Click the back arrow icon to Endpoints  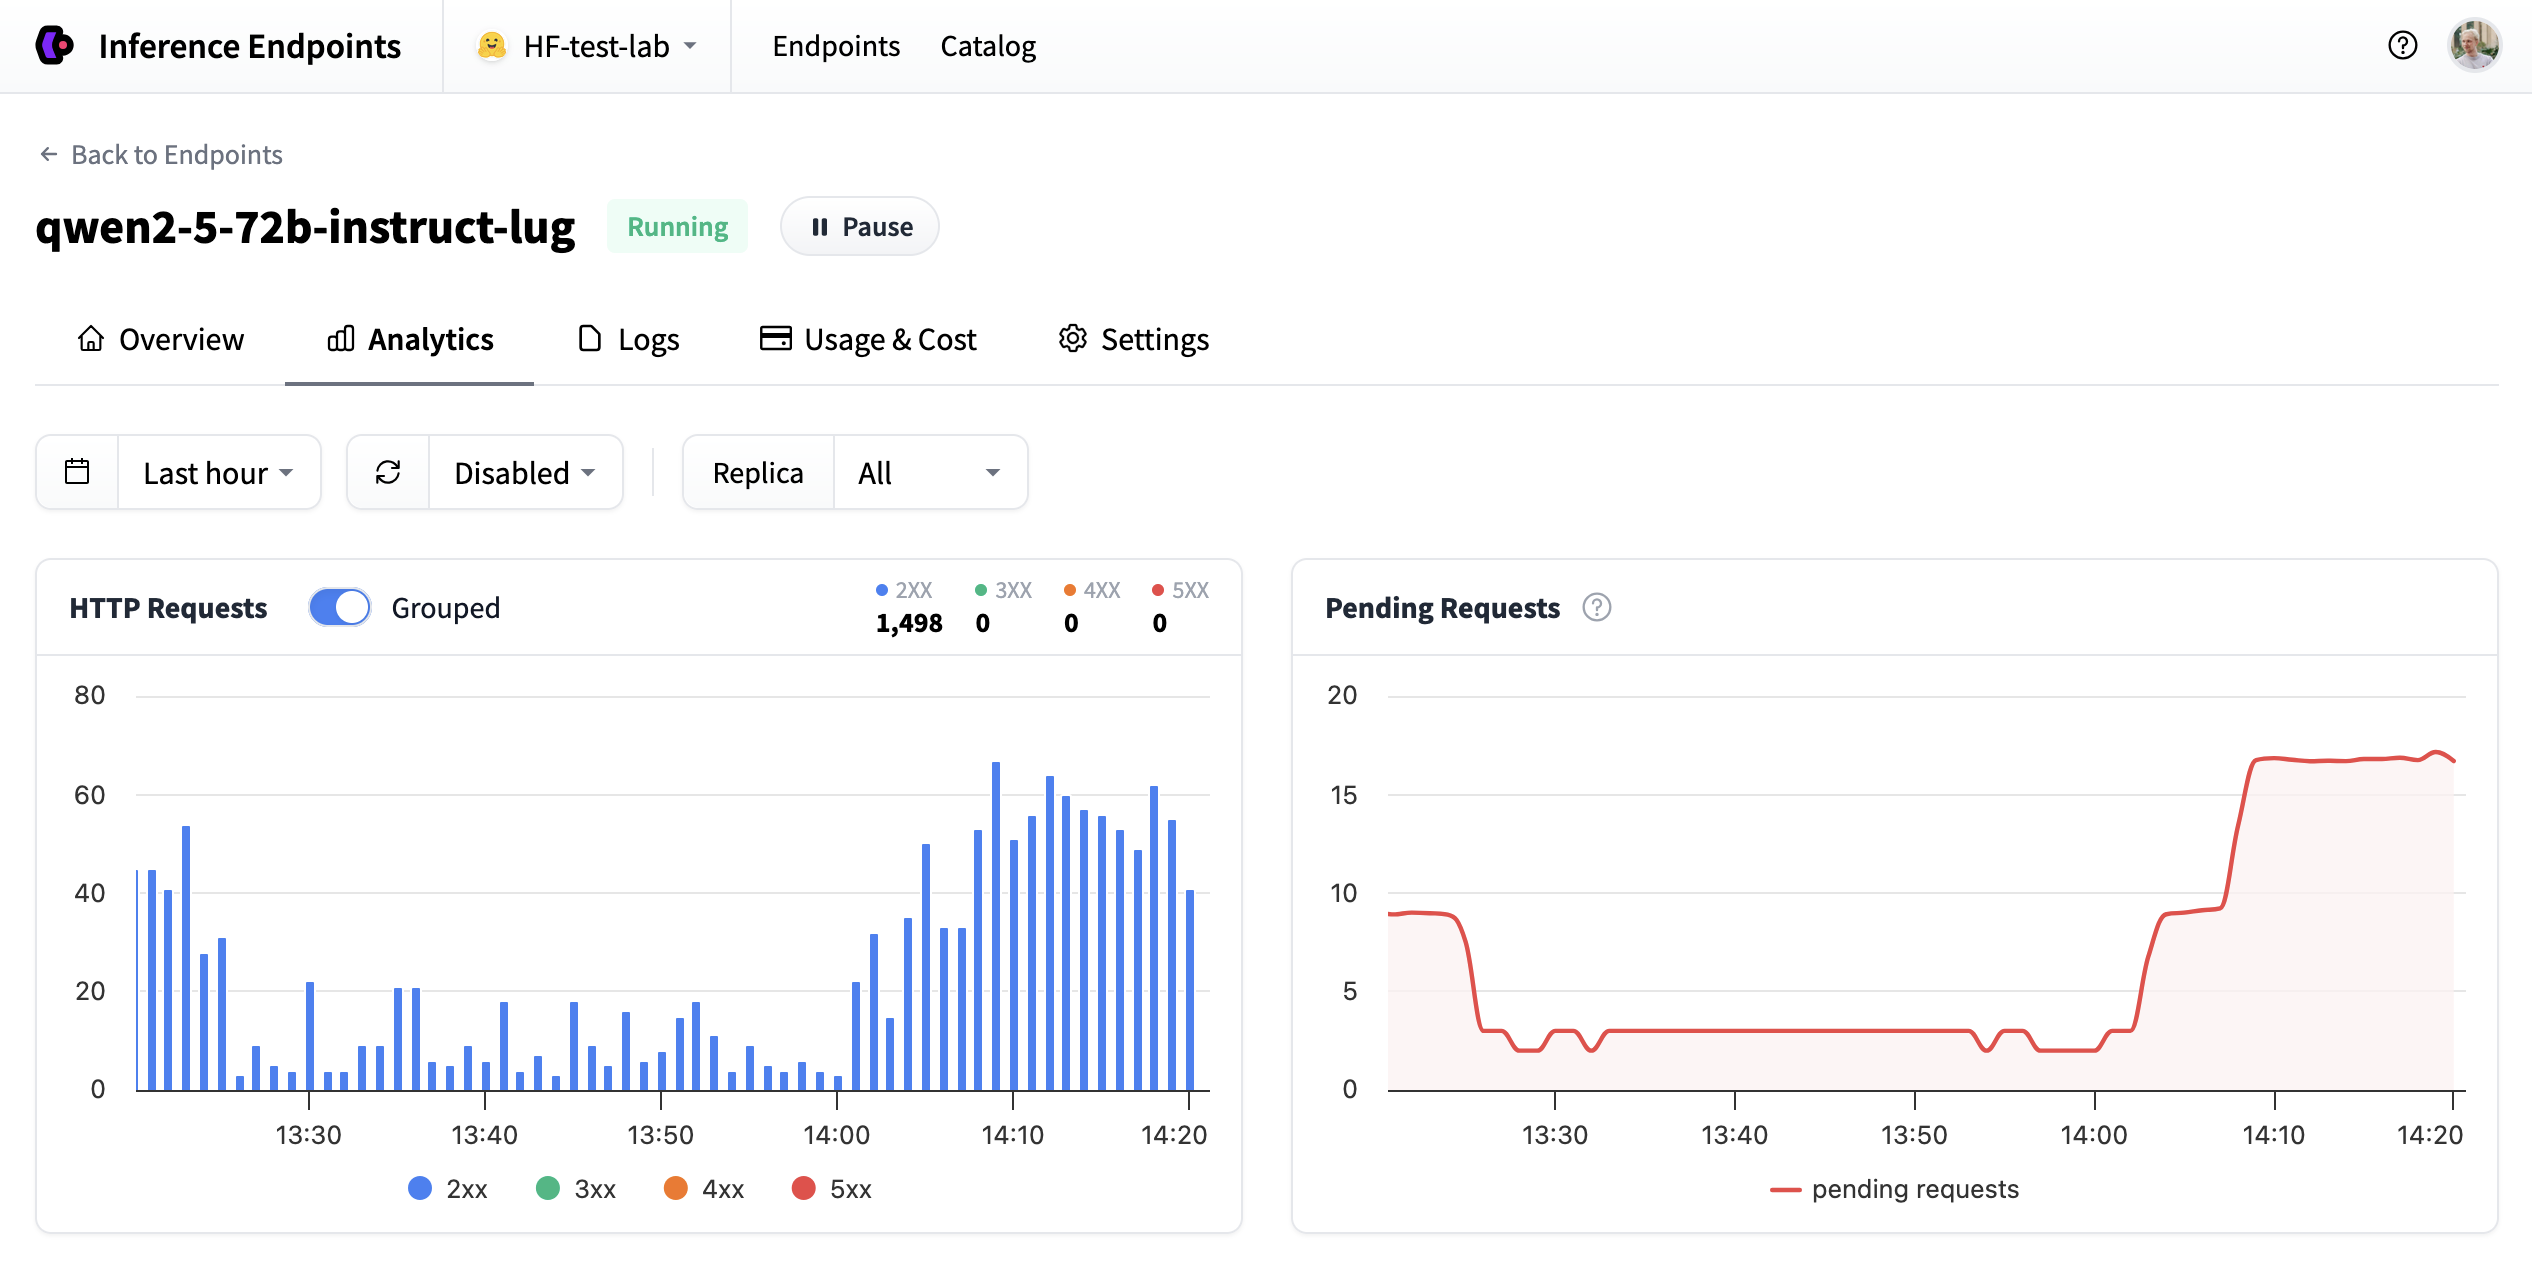point(48,154)
